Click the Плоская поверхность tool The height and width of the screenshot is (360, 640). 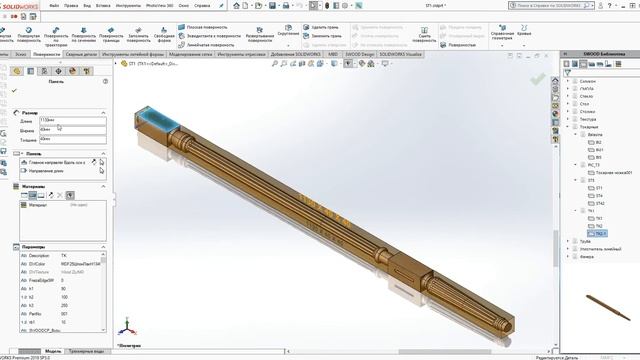[202, 27]
